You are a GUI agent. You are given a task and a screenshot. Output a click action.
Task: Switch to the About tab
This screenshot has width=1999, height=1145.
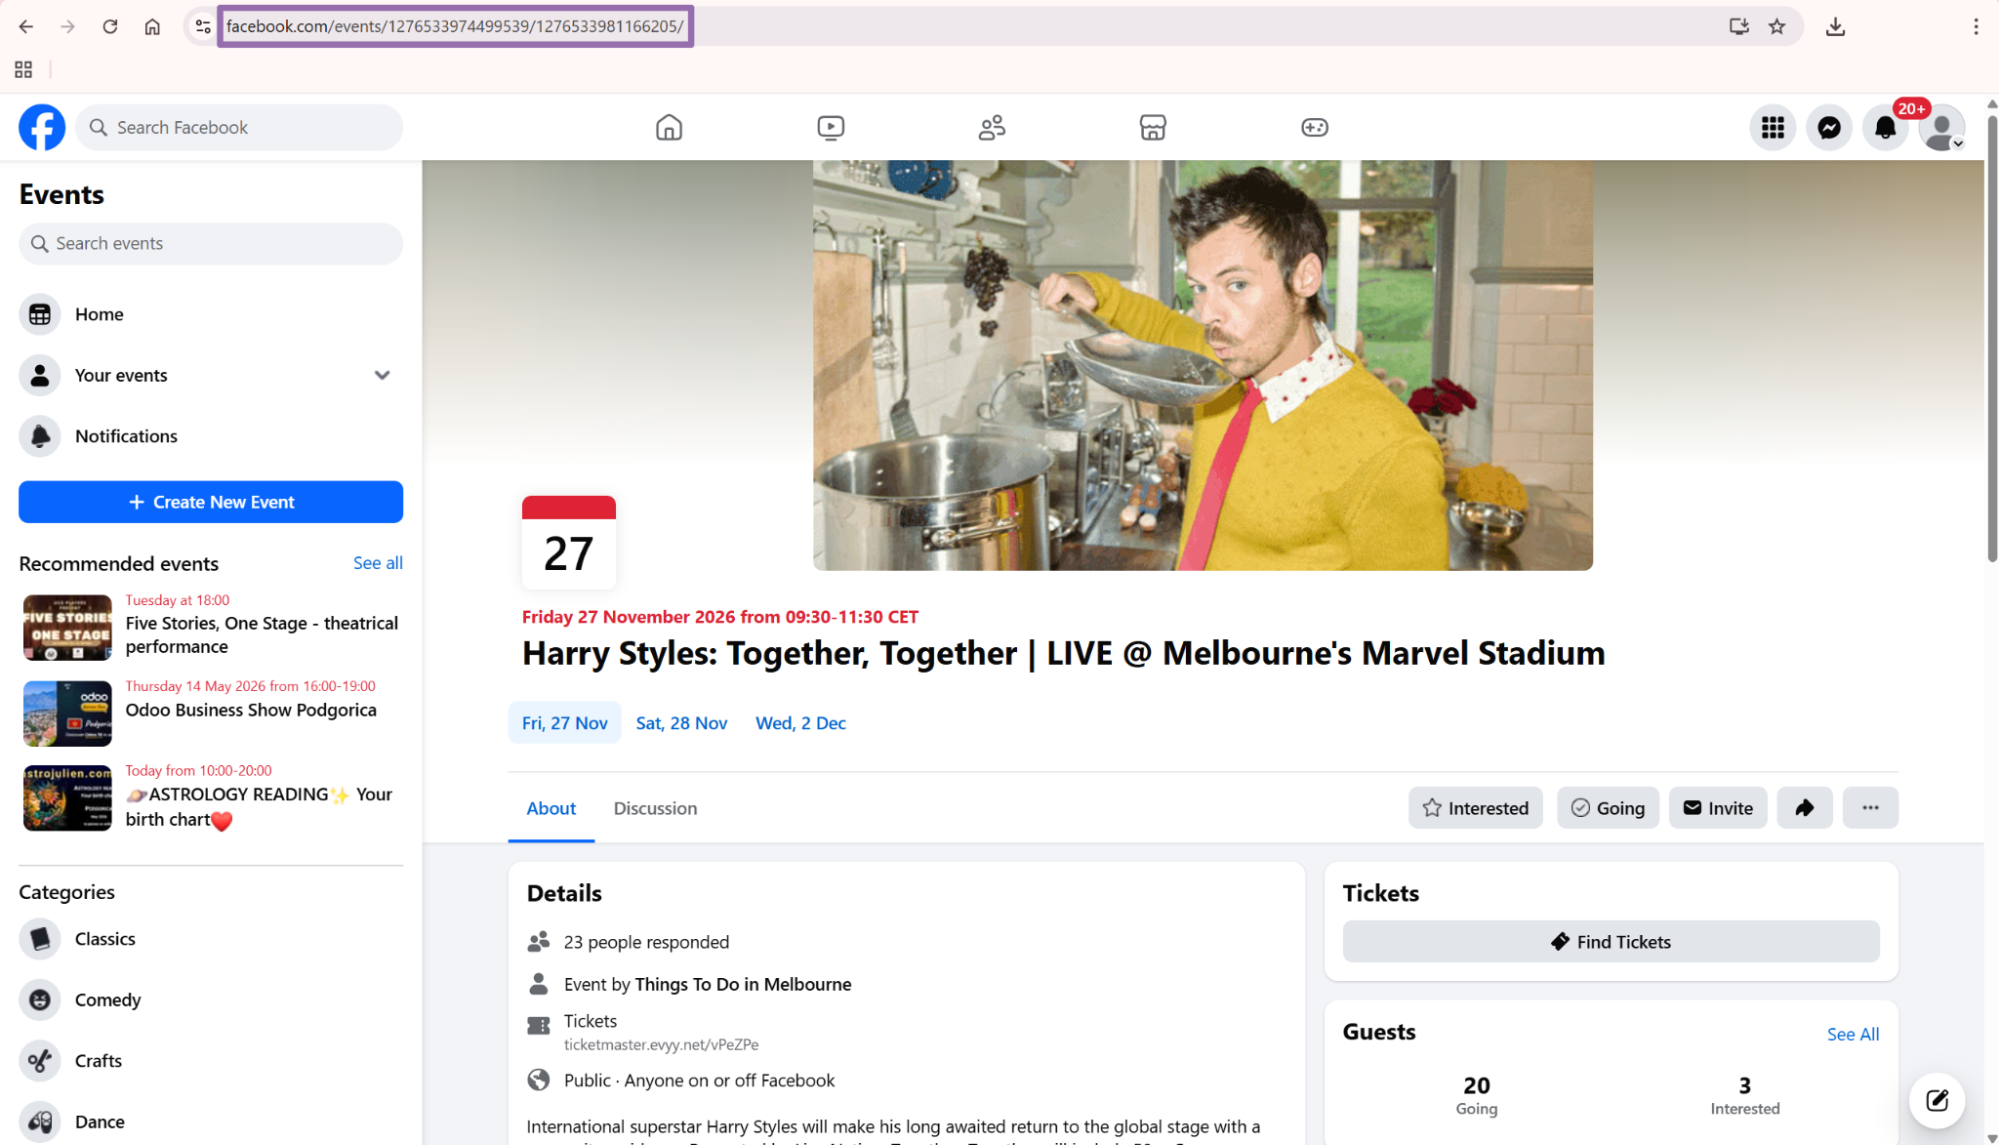coord(551,808)
